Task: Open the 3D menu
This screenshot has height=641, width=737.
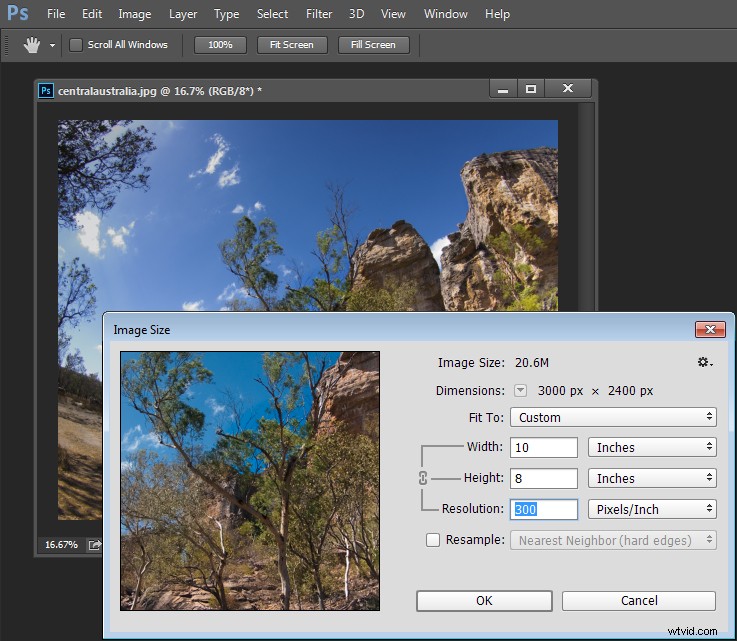Action: pyautogui.click(x=356, y=14)
